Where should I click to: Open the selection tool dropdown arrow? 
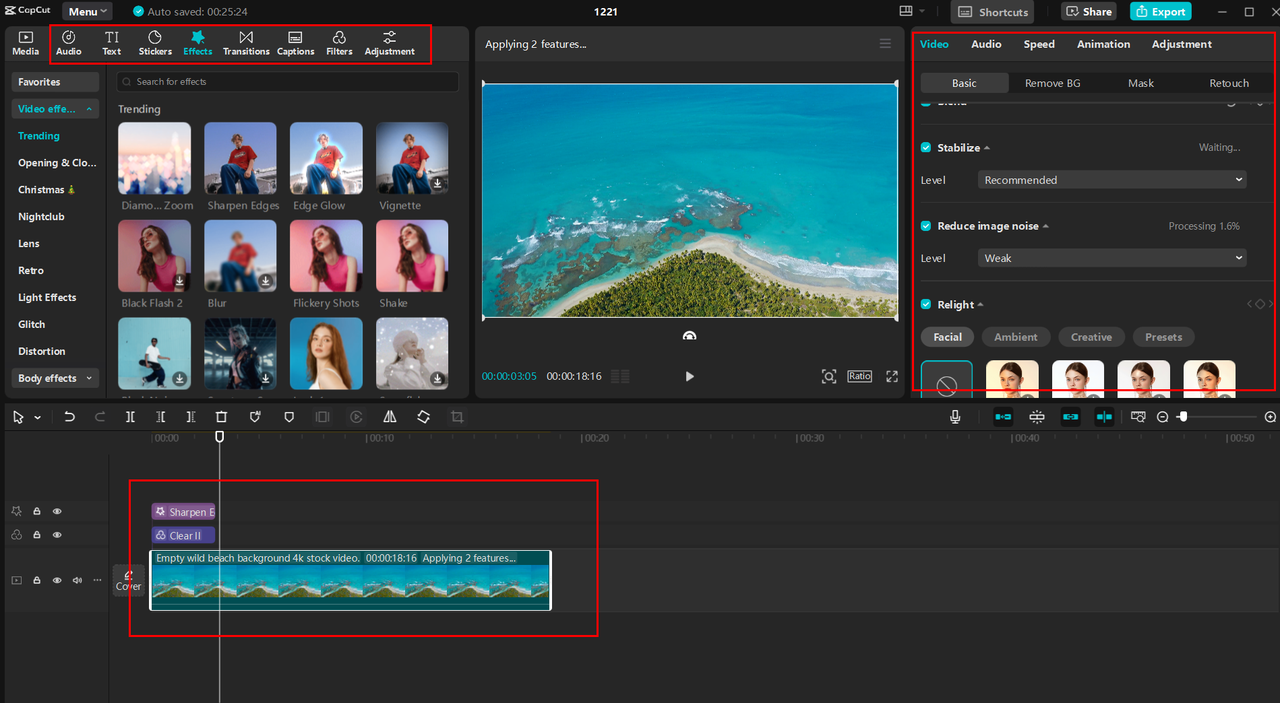pos(38,417)
